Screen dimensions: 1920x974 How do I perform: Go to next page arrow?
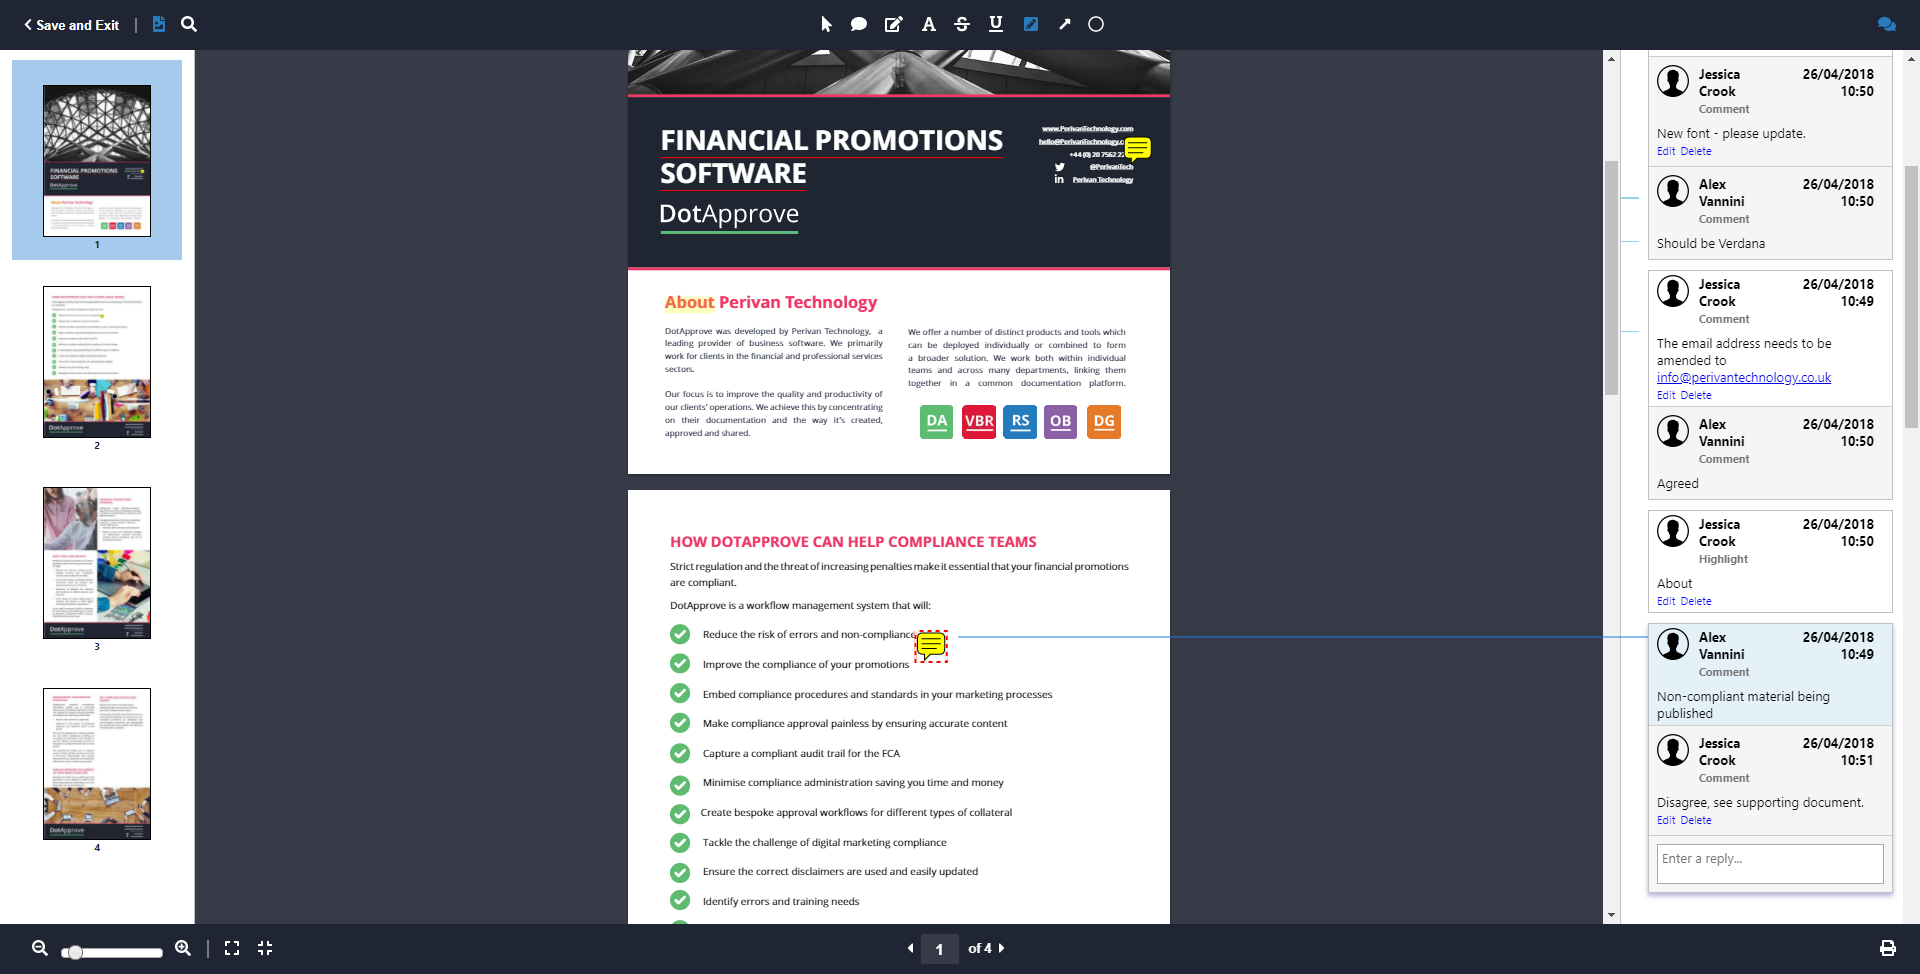[1001, 948]
